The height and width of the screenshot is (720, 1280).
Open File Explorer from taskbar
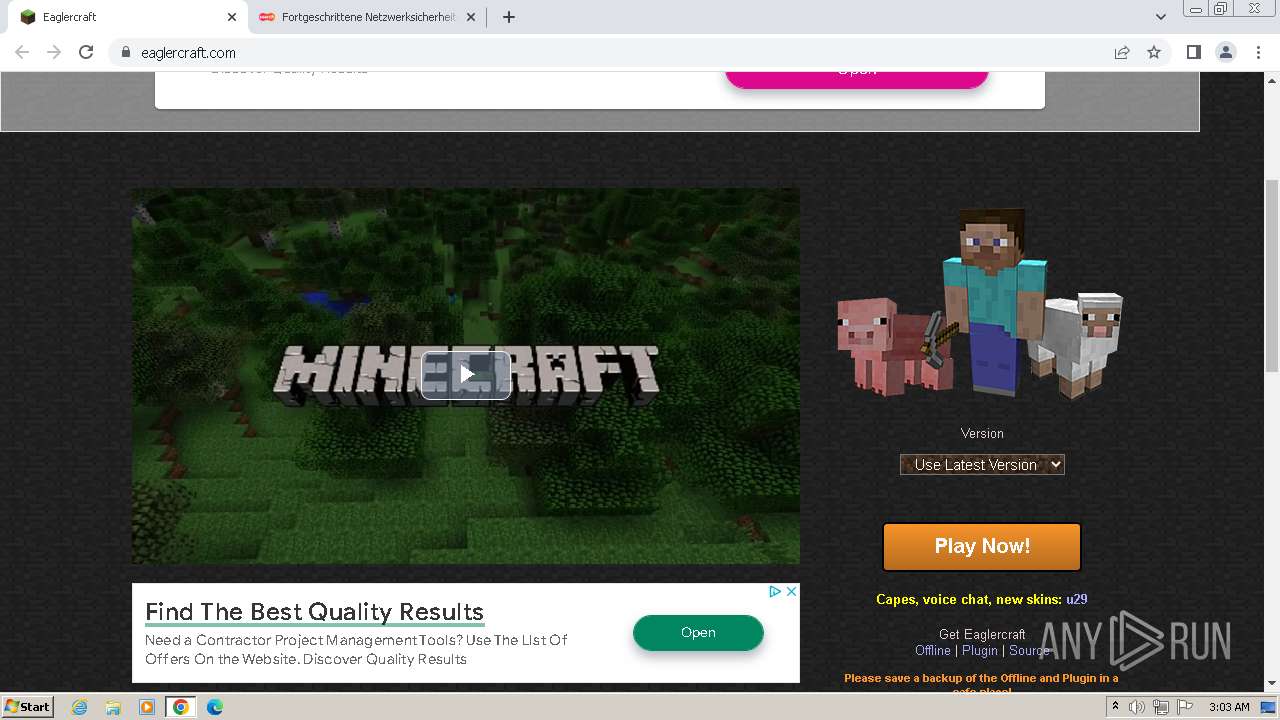click(x=113, y=707)
